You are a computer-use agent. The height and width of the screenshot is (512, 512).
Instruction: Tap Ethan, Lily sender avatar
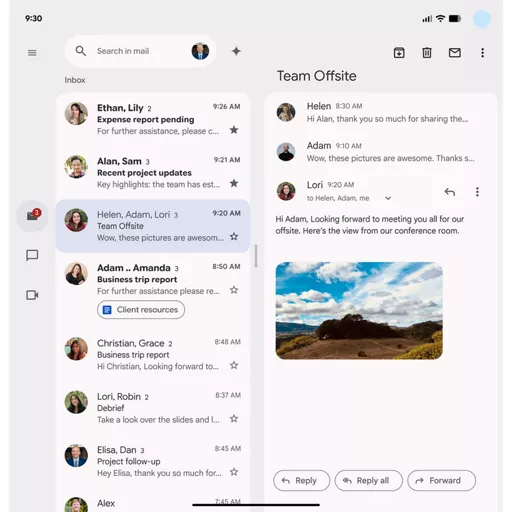tap(76, 114)
